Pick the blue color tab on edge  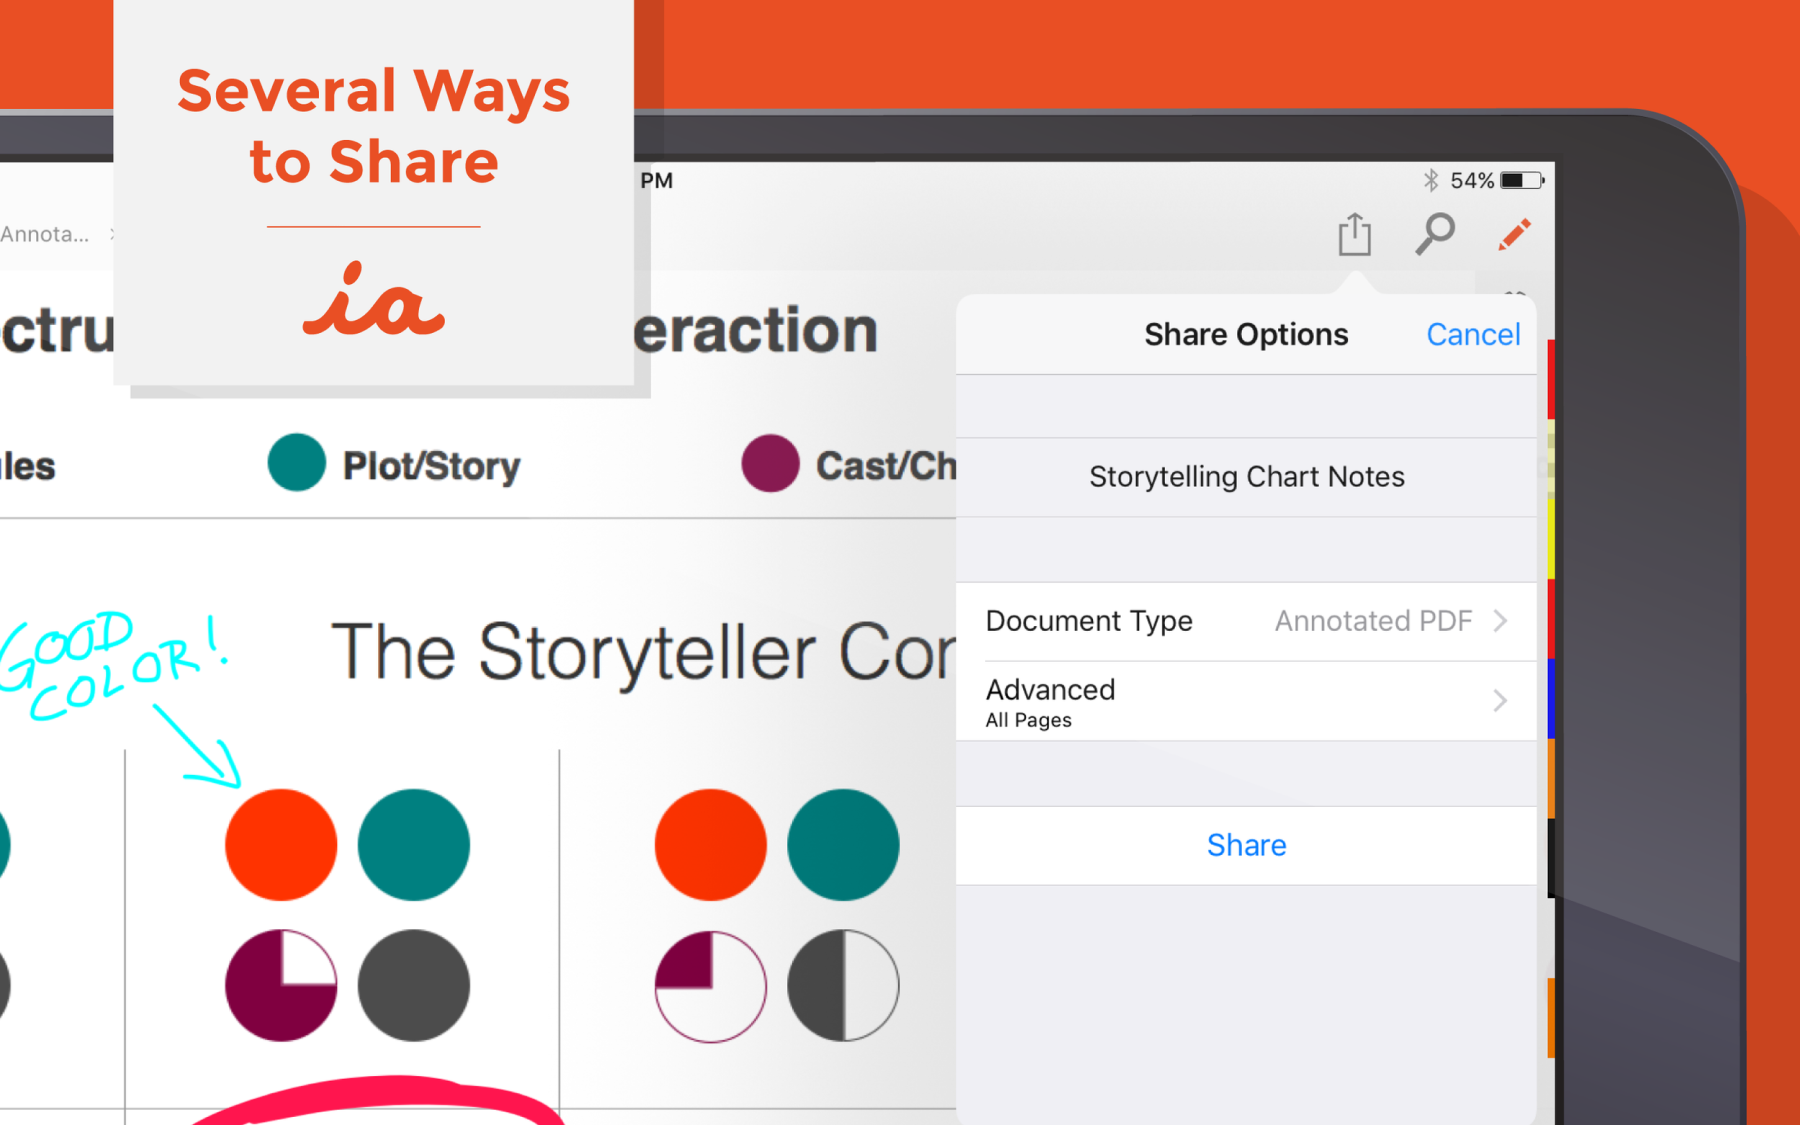tap(1551, 698)
